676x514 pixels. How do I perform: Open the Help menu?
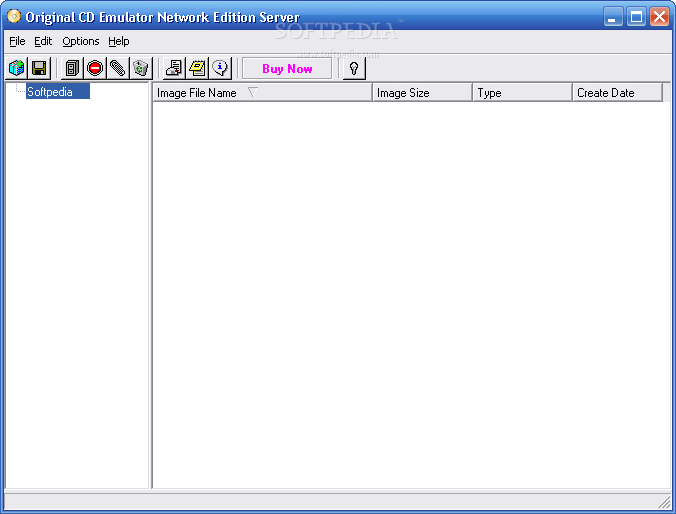click(119, 41)
